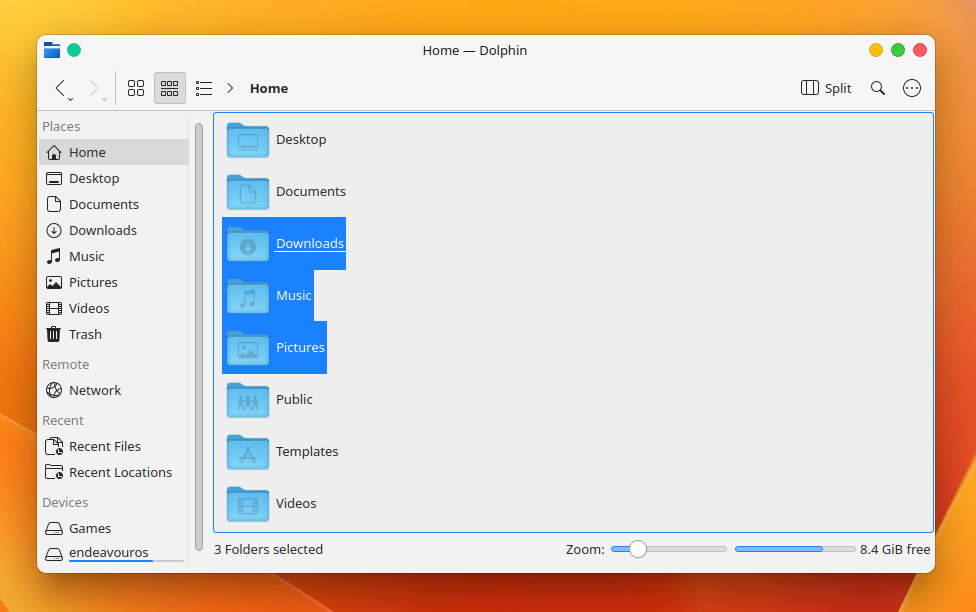Minimize window with the yellow button
Viewport: 976px width, 612px height.
point(876,50)
